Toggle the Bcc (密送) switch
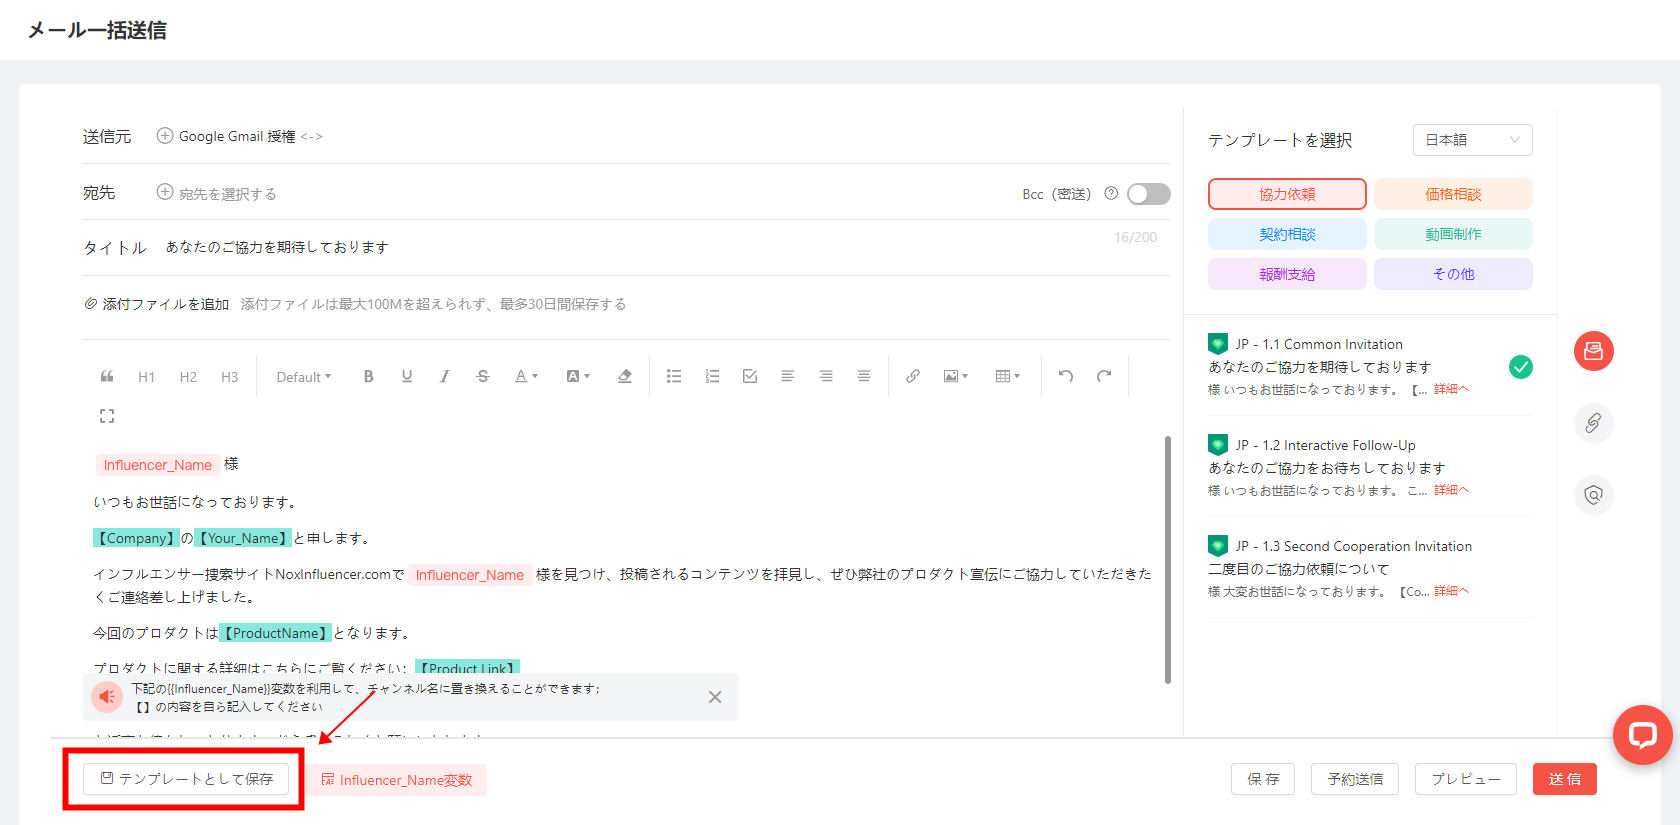Image resolution: width=1680 pixels, height=825 pixels. point(1149,194)
